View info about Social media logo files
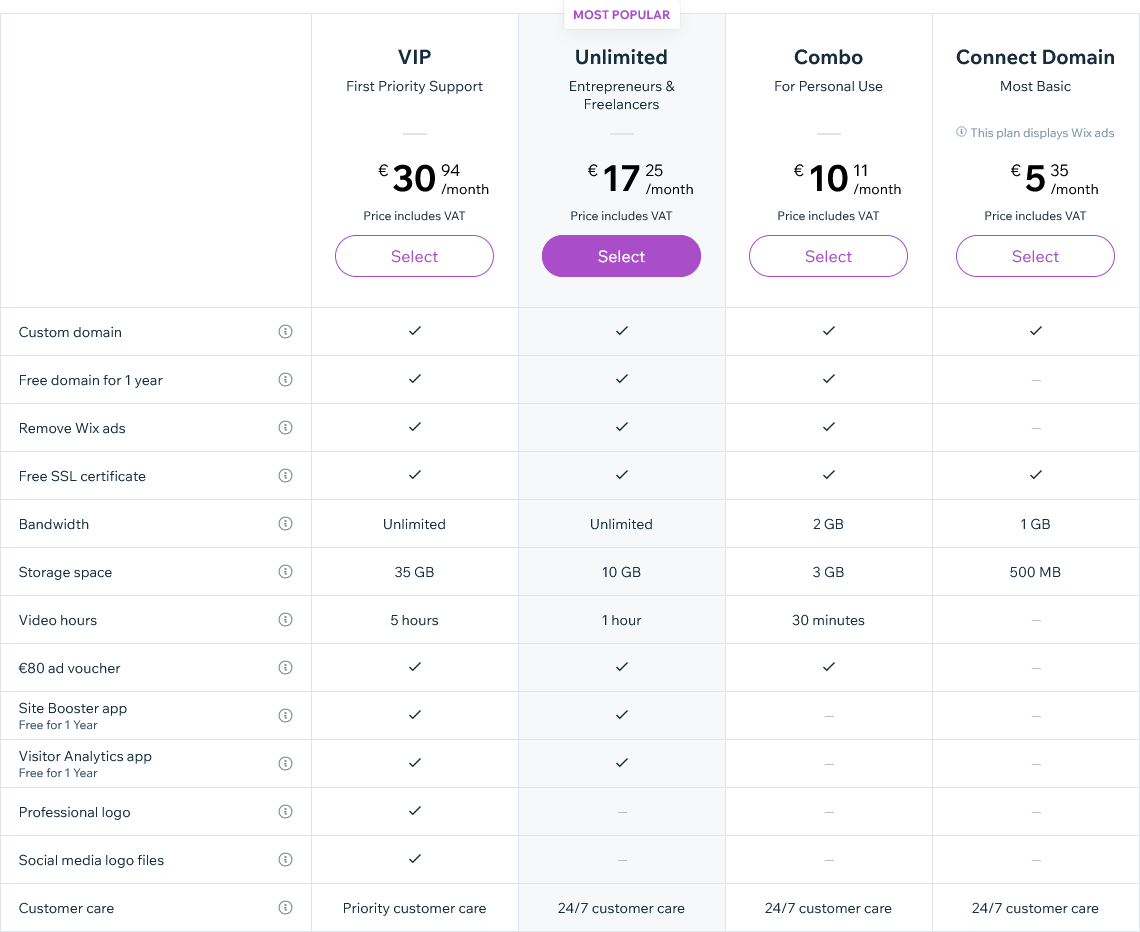Viewport: 1140px width, 932px height. (x=285, y=859)
